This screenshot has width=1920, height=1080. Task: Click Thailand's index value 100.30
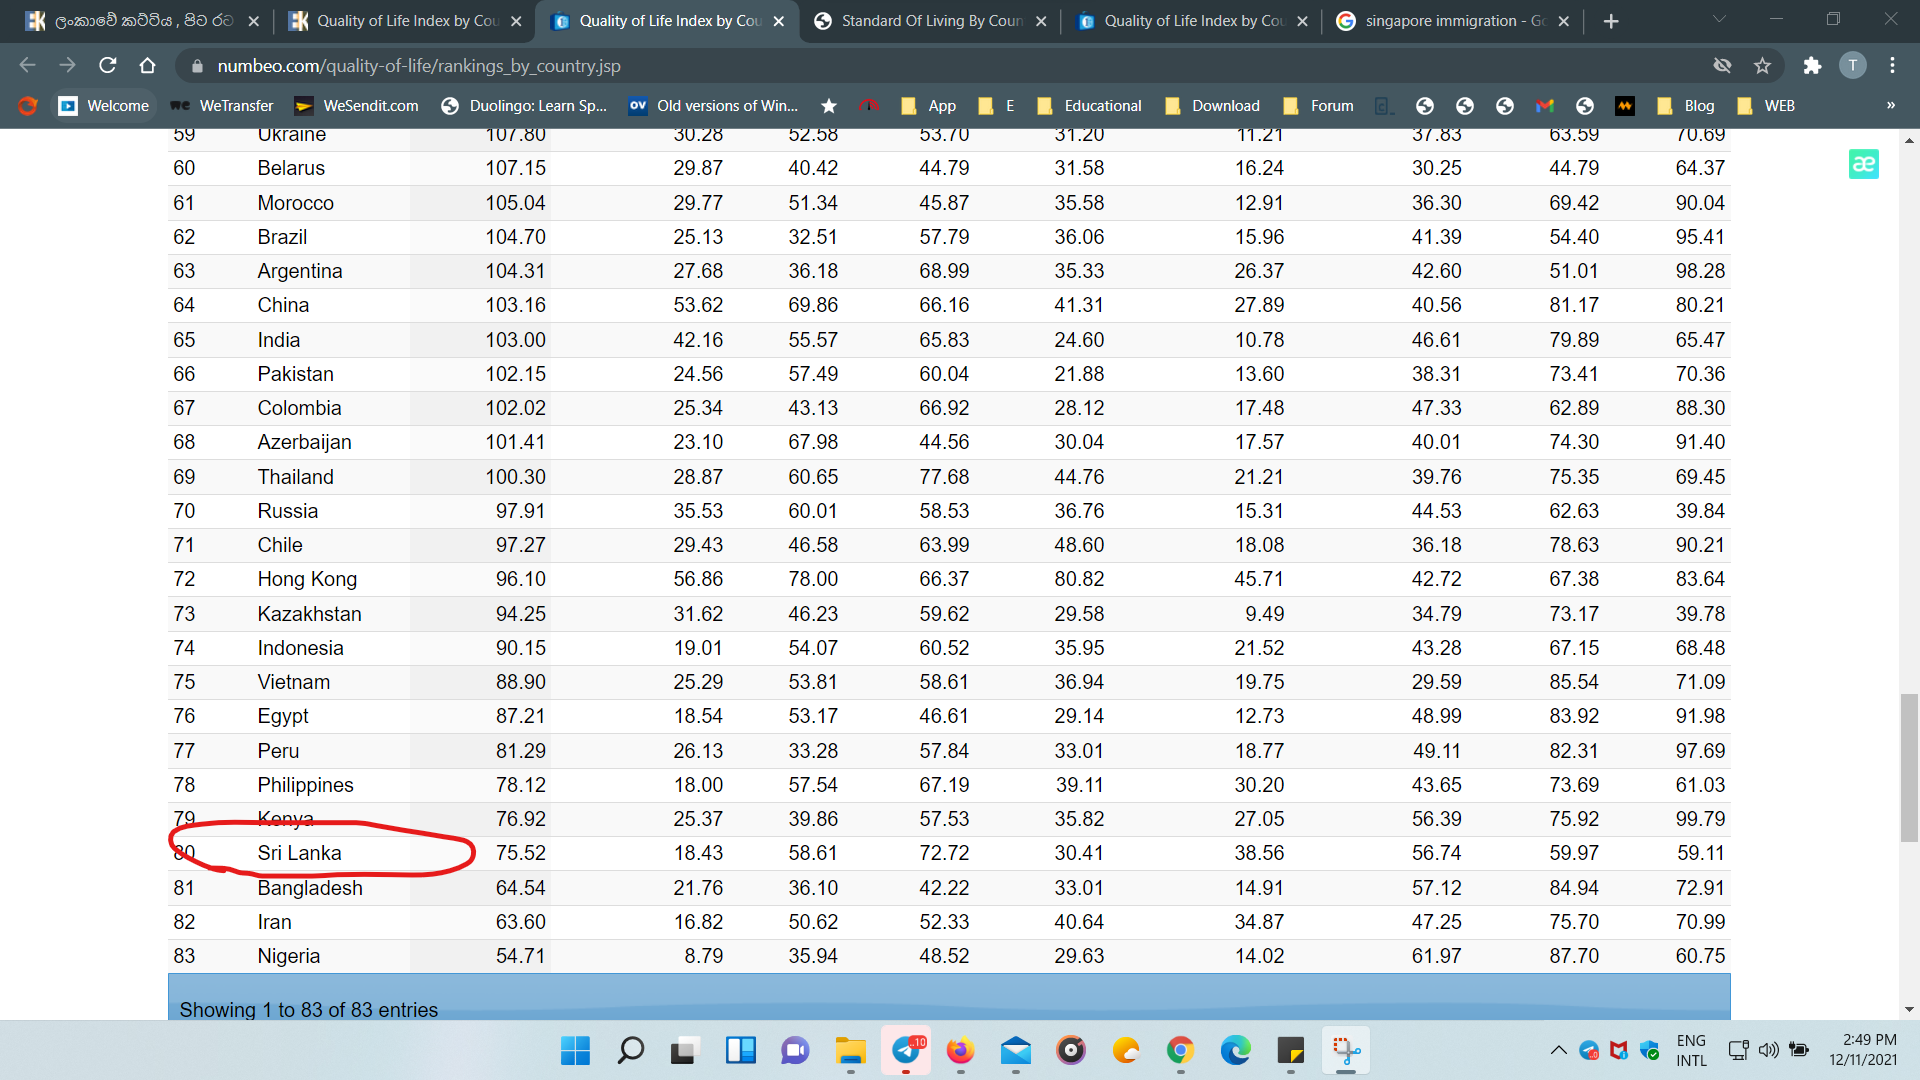[515, 477]
